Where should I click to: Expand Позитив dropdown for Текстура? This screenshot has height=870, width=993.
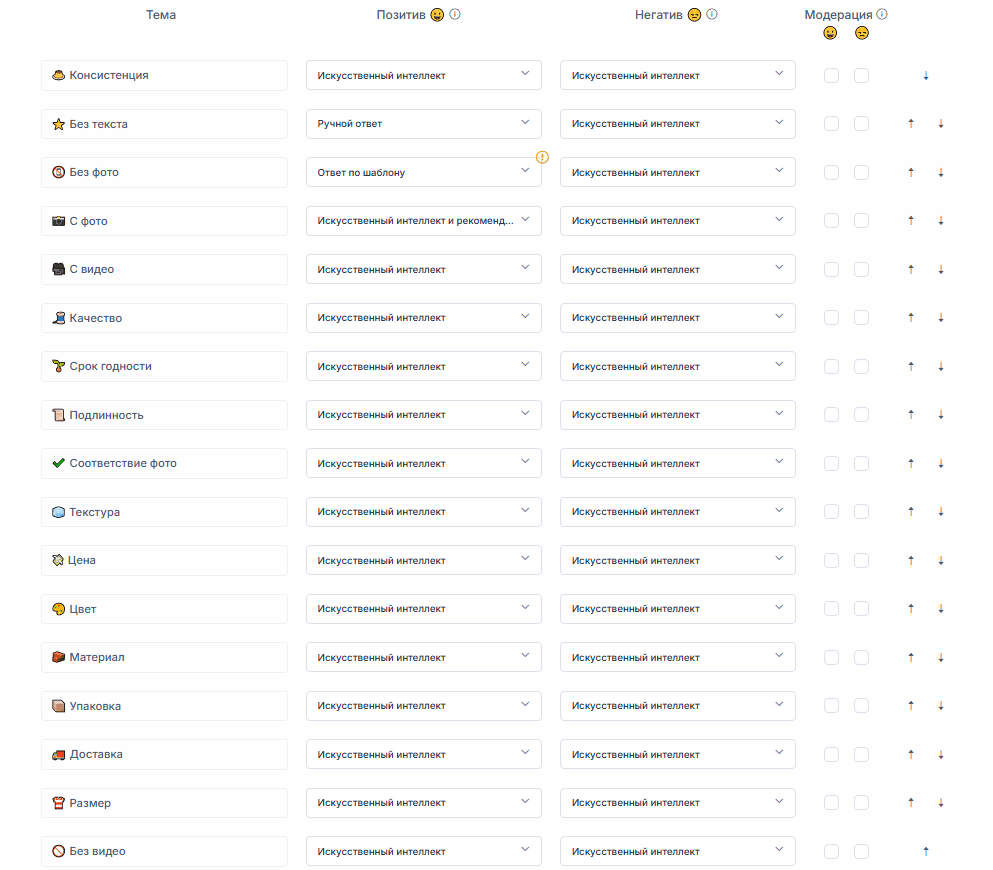click(424, 512)
